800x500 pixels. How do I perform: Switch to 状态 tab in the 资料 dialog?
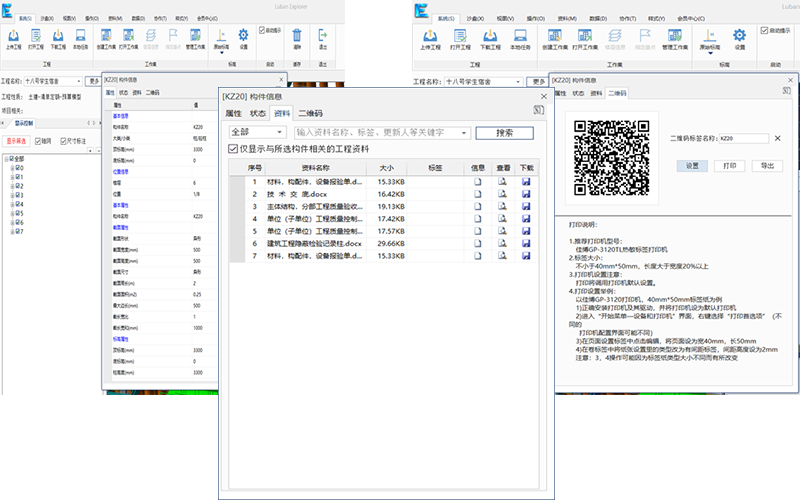tap(258, 113)
